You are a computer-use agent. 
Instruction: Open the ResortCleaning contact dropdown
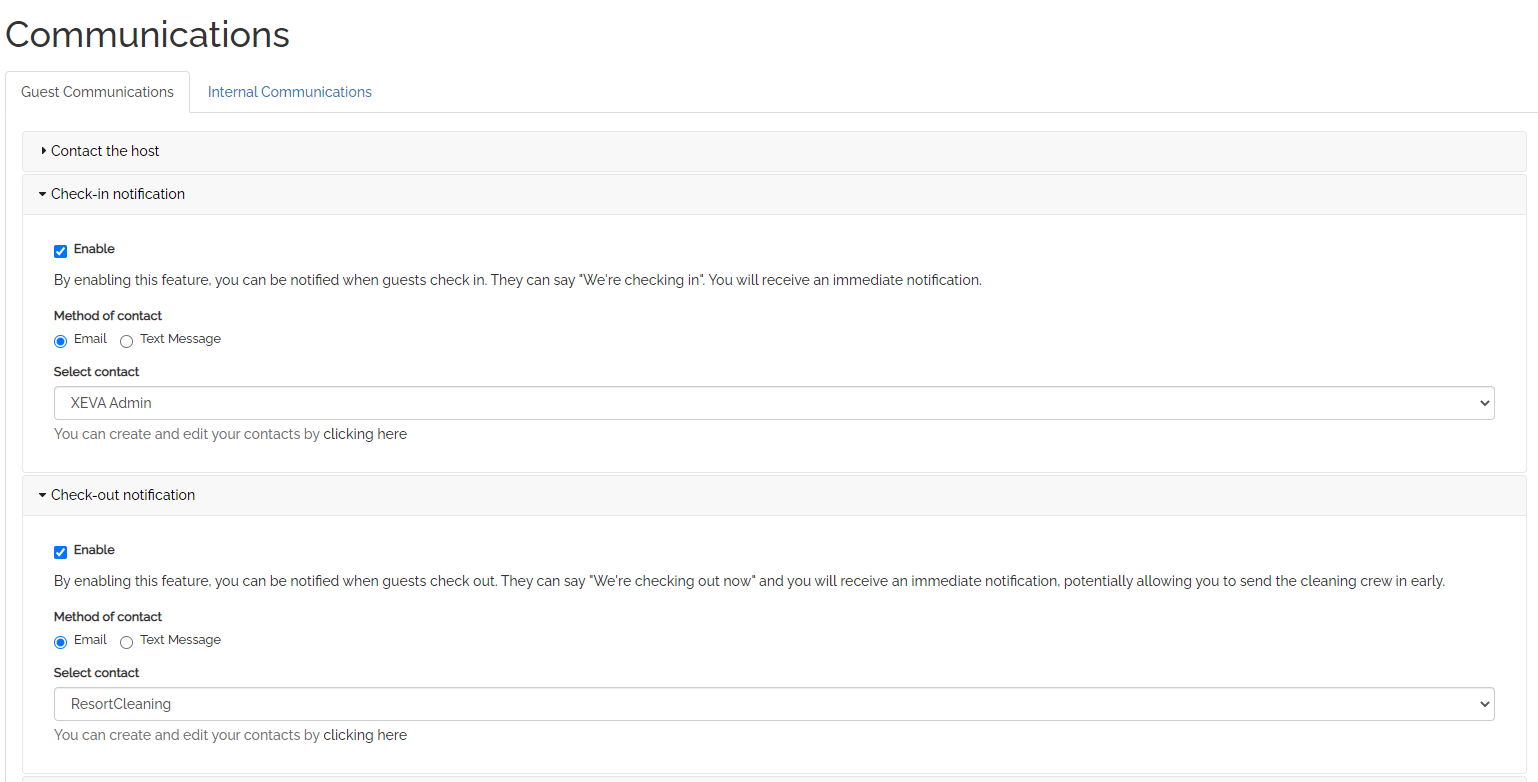[774, 704]
